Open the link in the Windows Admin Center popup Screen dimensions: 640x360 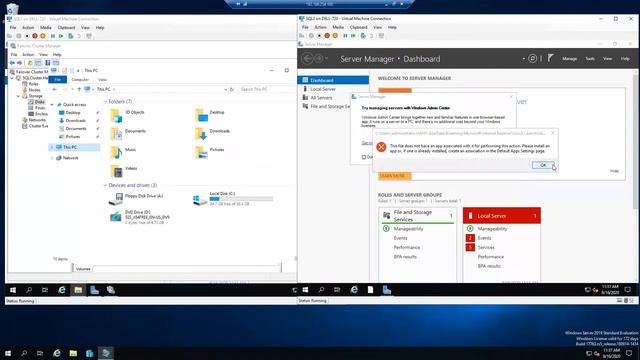(367, 143)
